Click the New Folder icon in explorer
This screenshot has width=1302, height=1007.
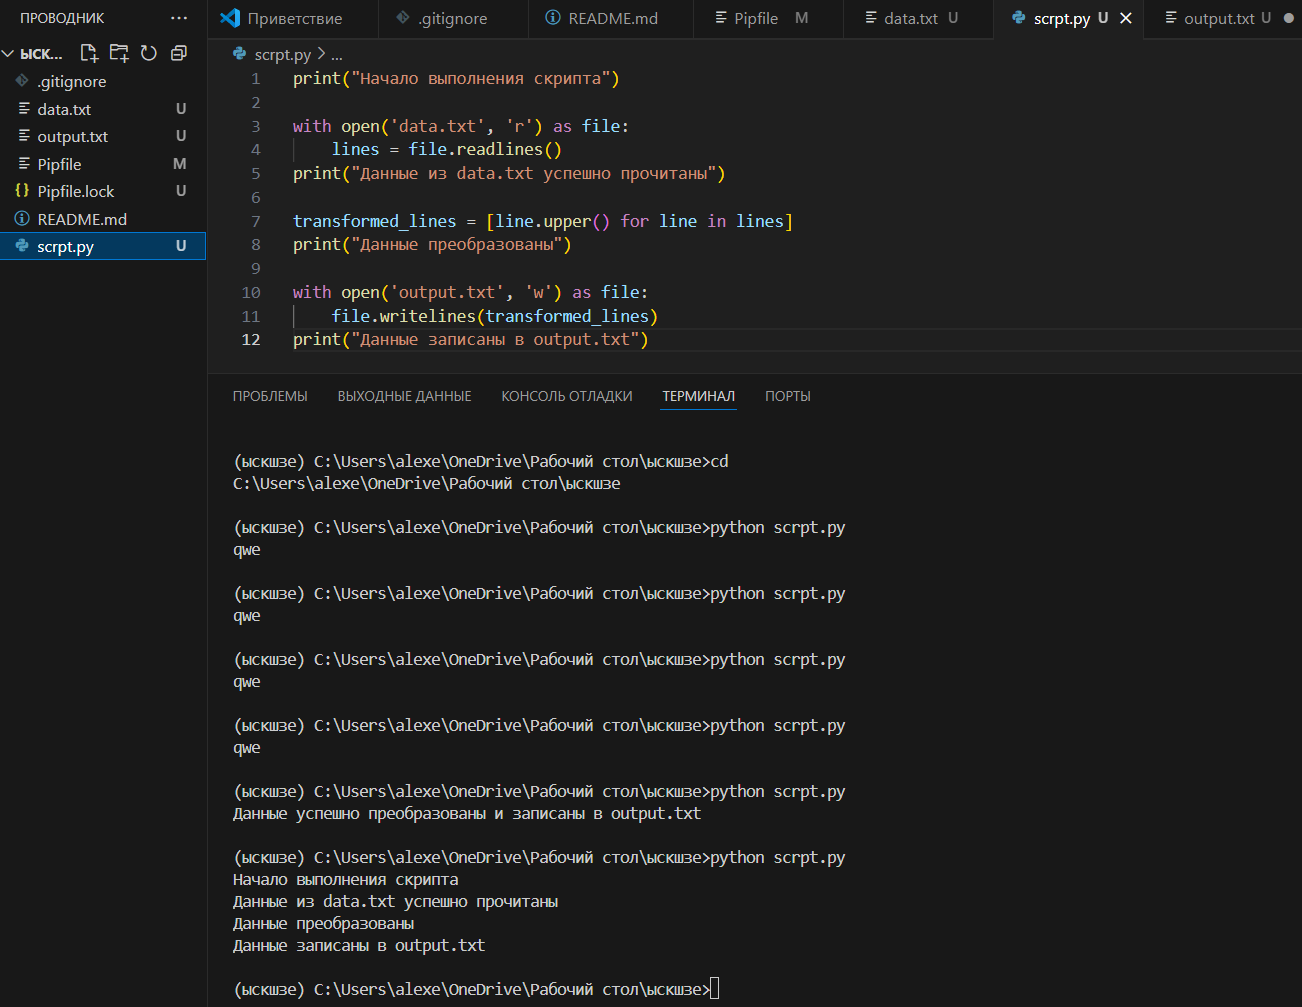tap(119, 53)
